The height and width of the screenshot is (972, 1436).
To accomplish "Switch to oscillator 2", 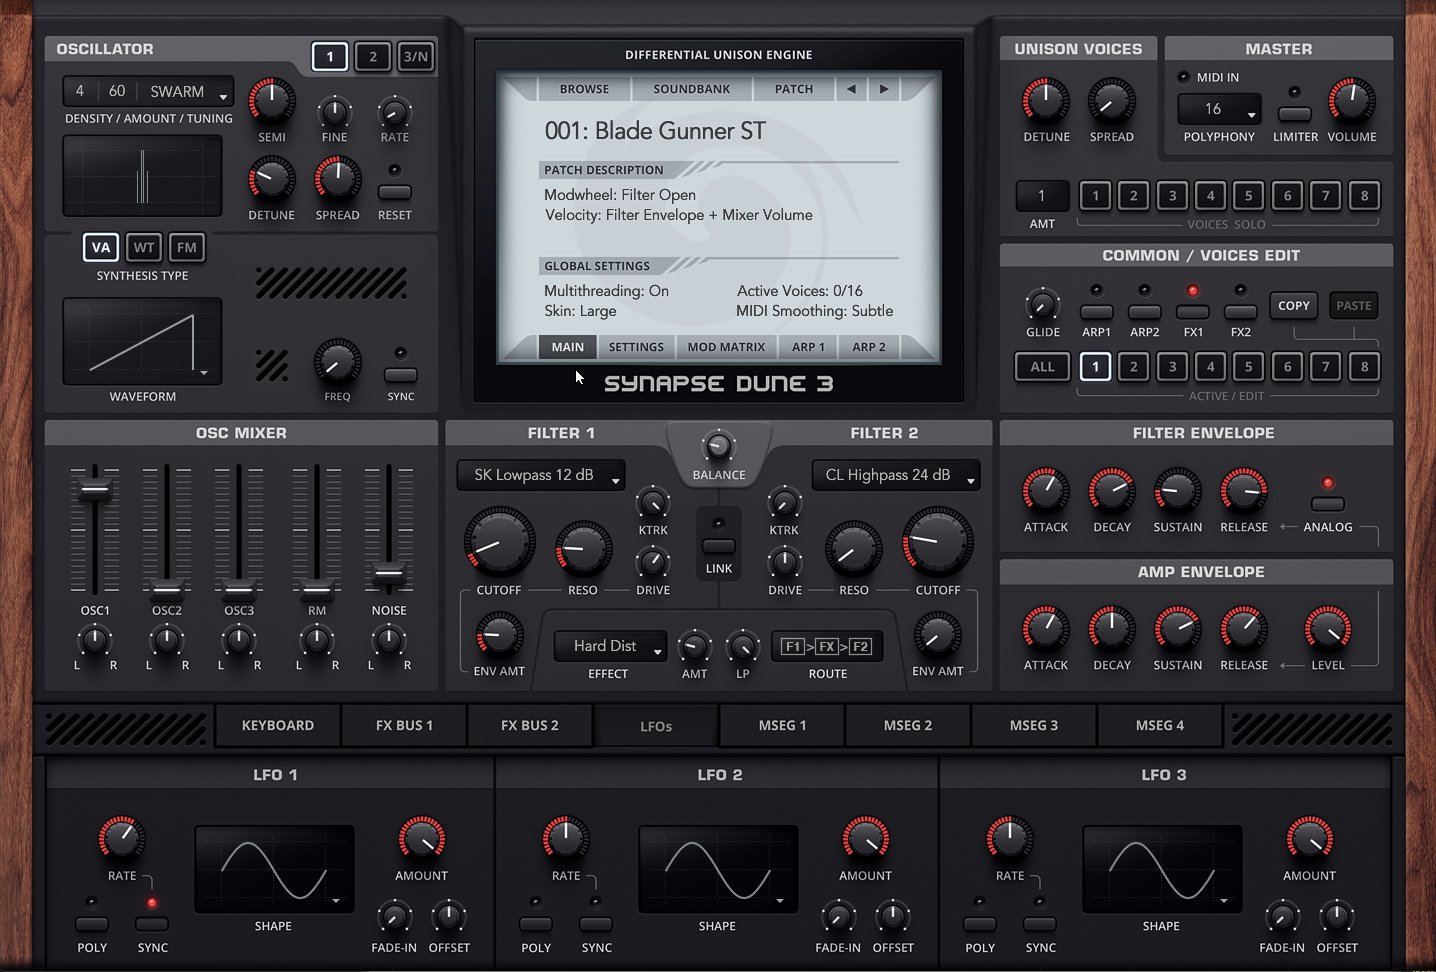I will (x=373, y=56).
